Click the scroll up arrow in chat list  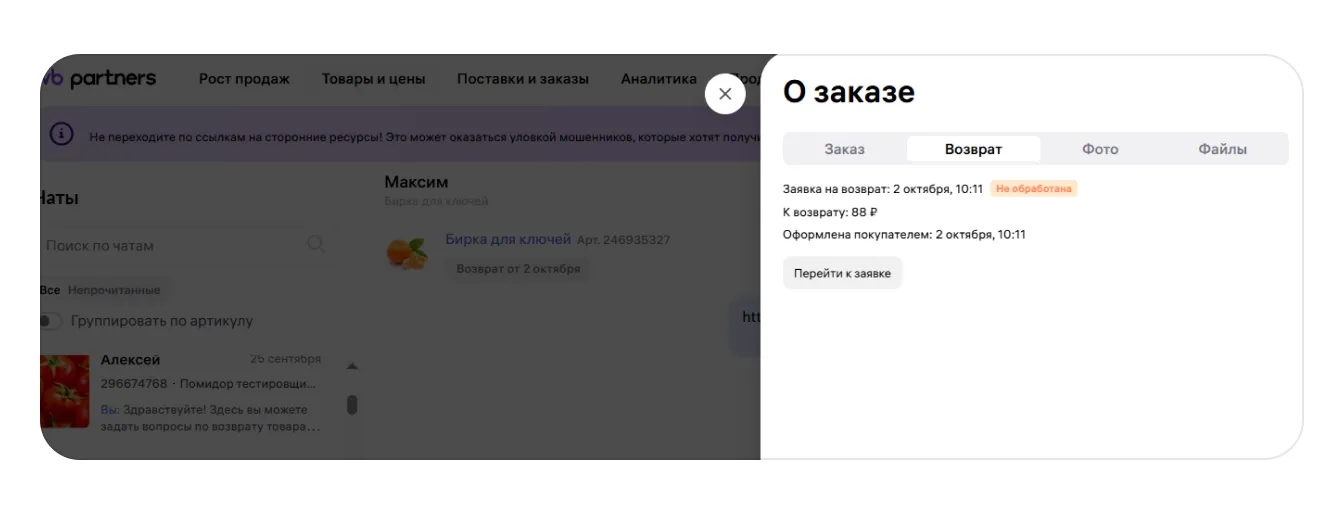(x=351, y=366)
